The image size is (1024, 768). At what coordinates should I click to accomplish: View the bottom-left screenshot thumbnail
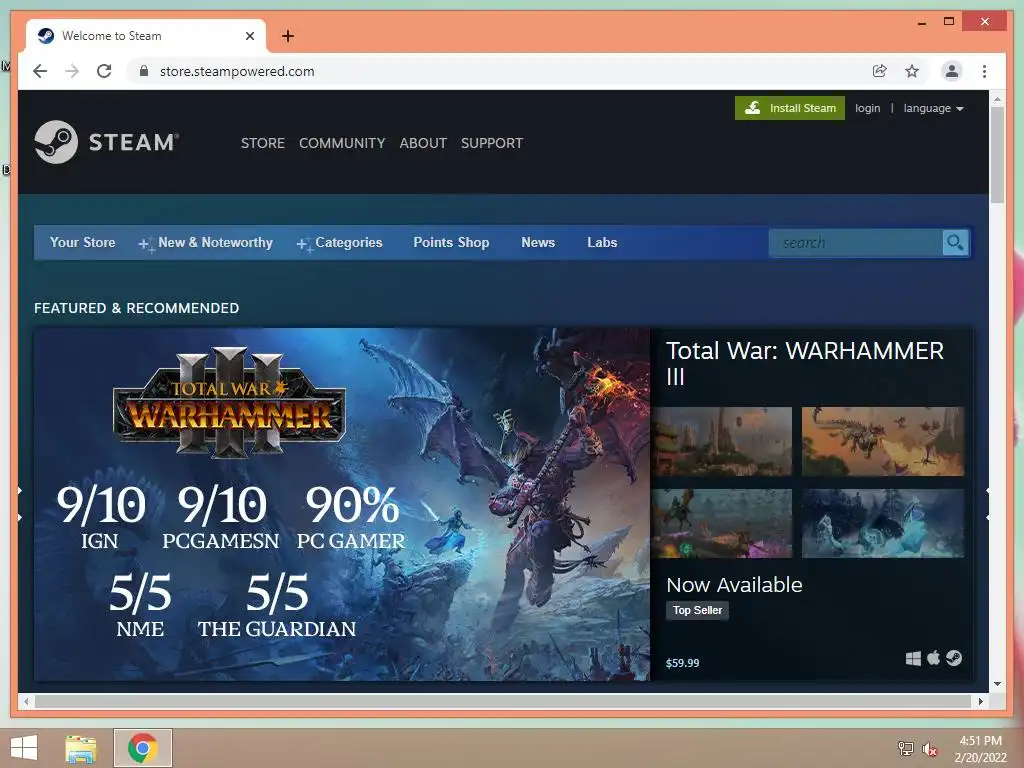722,523
